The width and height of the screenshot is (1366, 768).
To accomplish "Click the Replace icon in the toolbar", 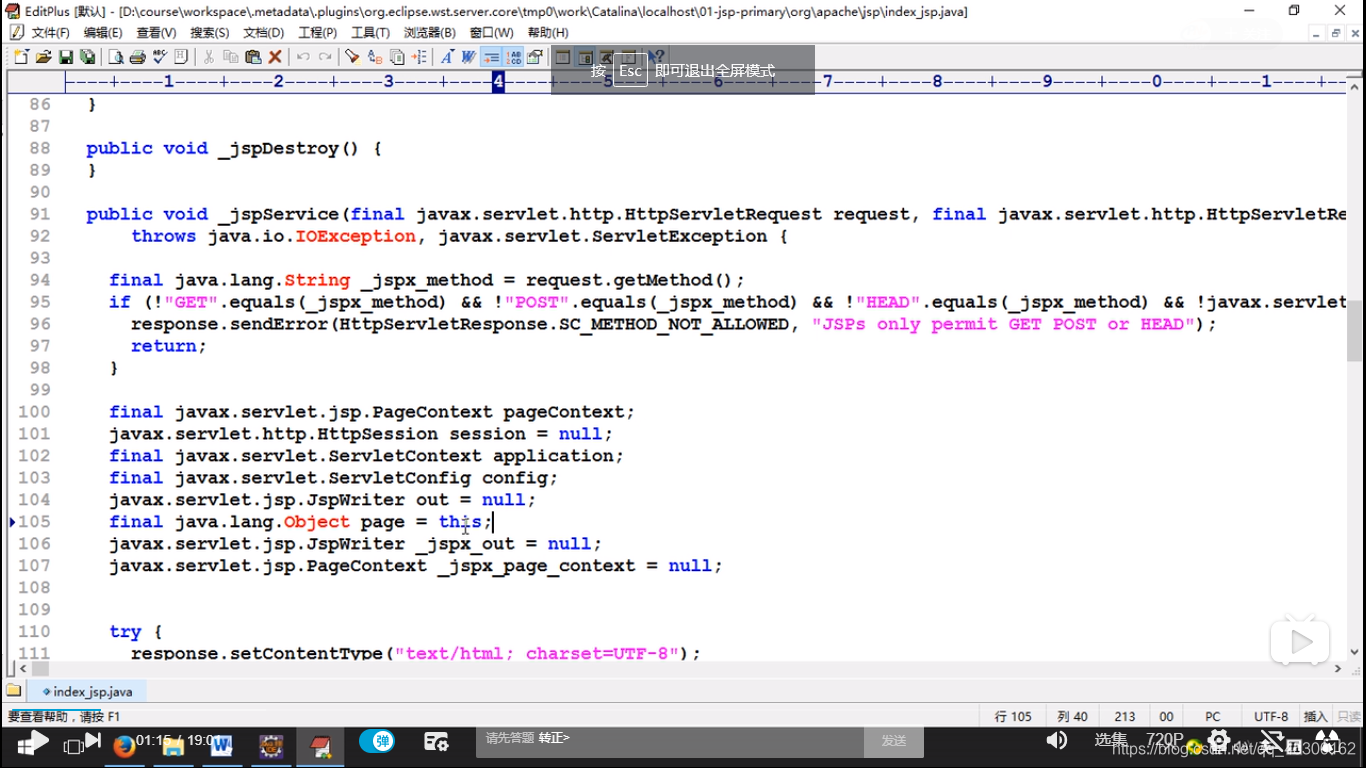I will coord(375,57).
